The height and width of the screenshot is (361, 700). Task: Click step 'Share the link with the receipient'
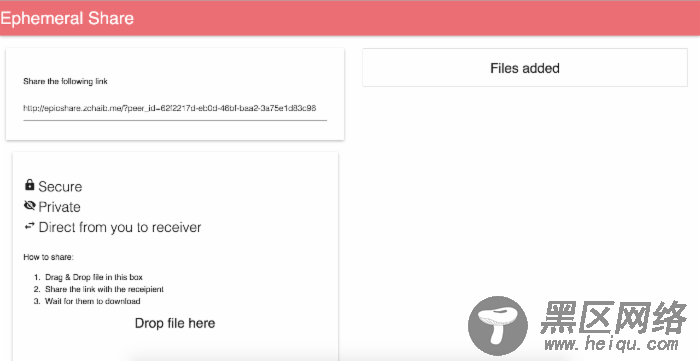(x=104, y=289)
